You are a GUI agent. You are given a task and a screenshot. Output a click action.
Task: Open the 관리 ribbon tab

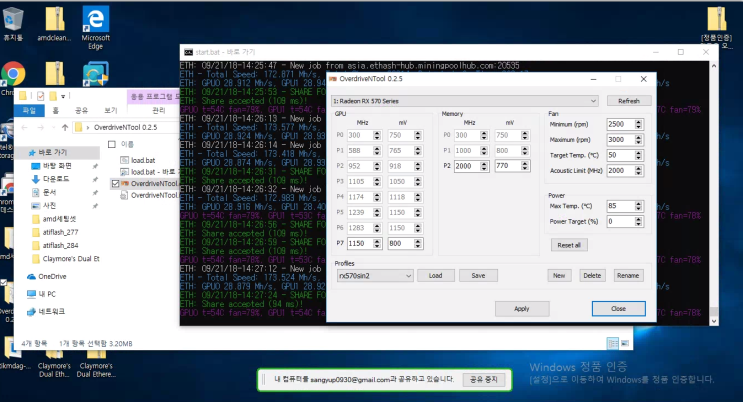coord(158,110)
